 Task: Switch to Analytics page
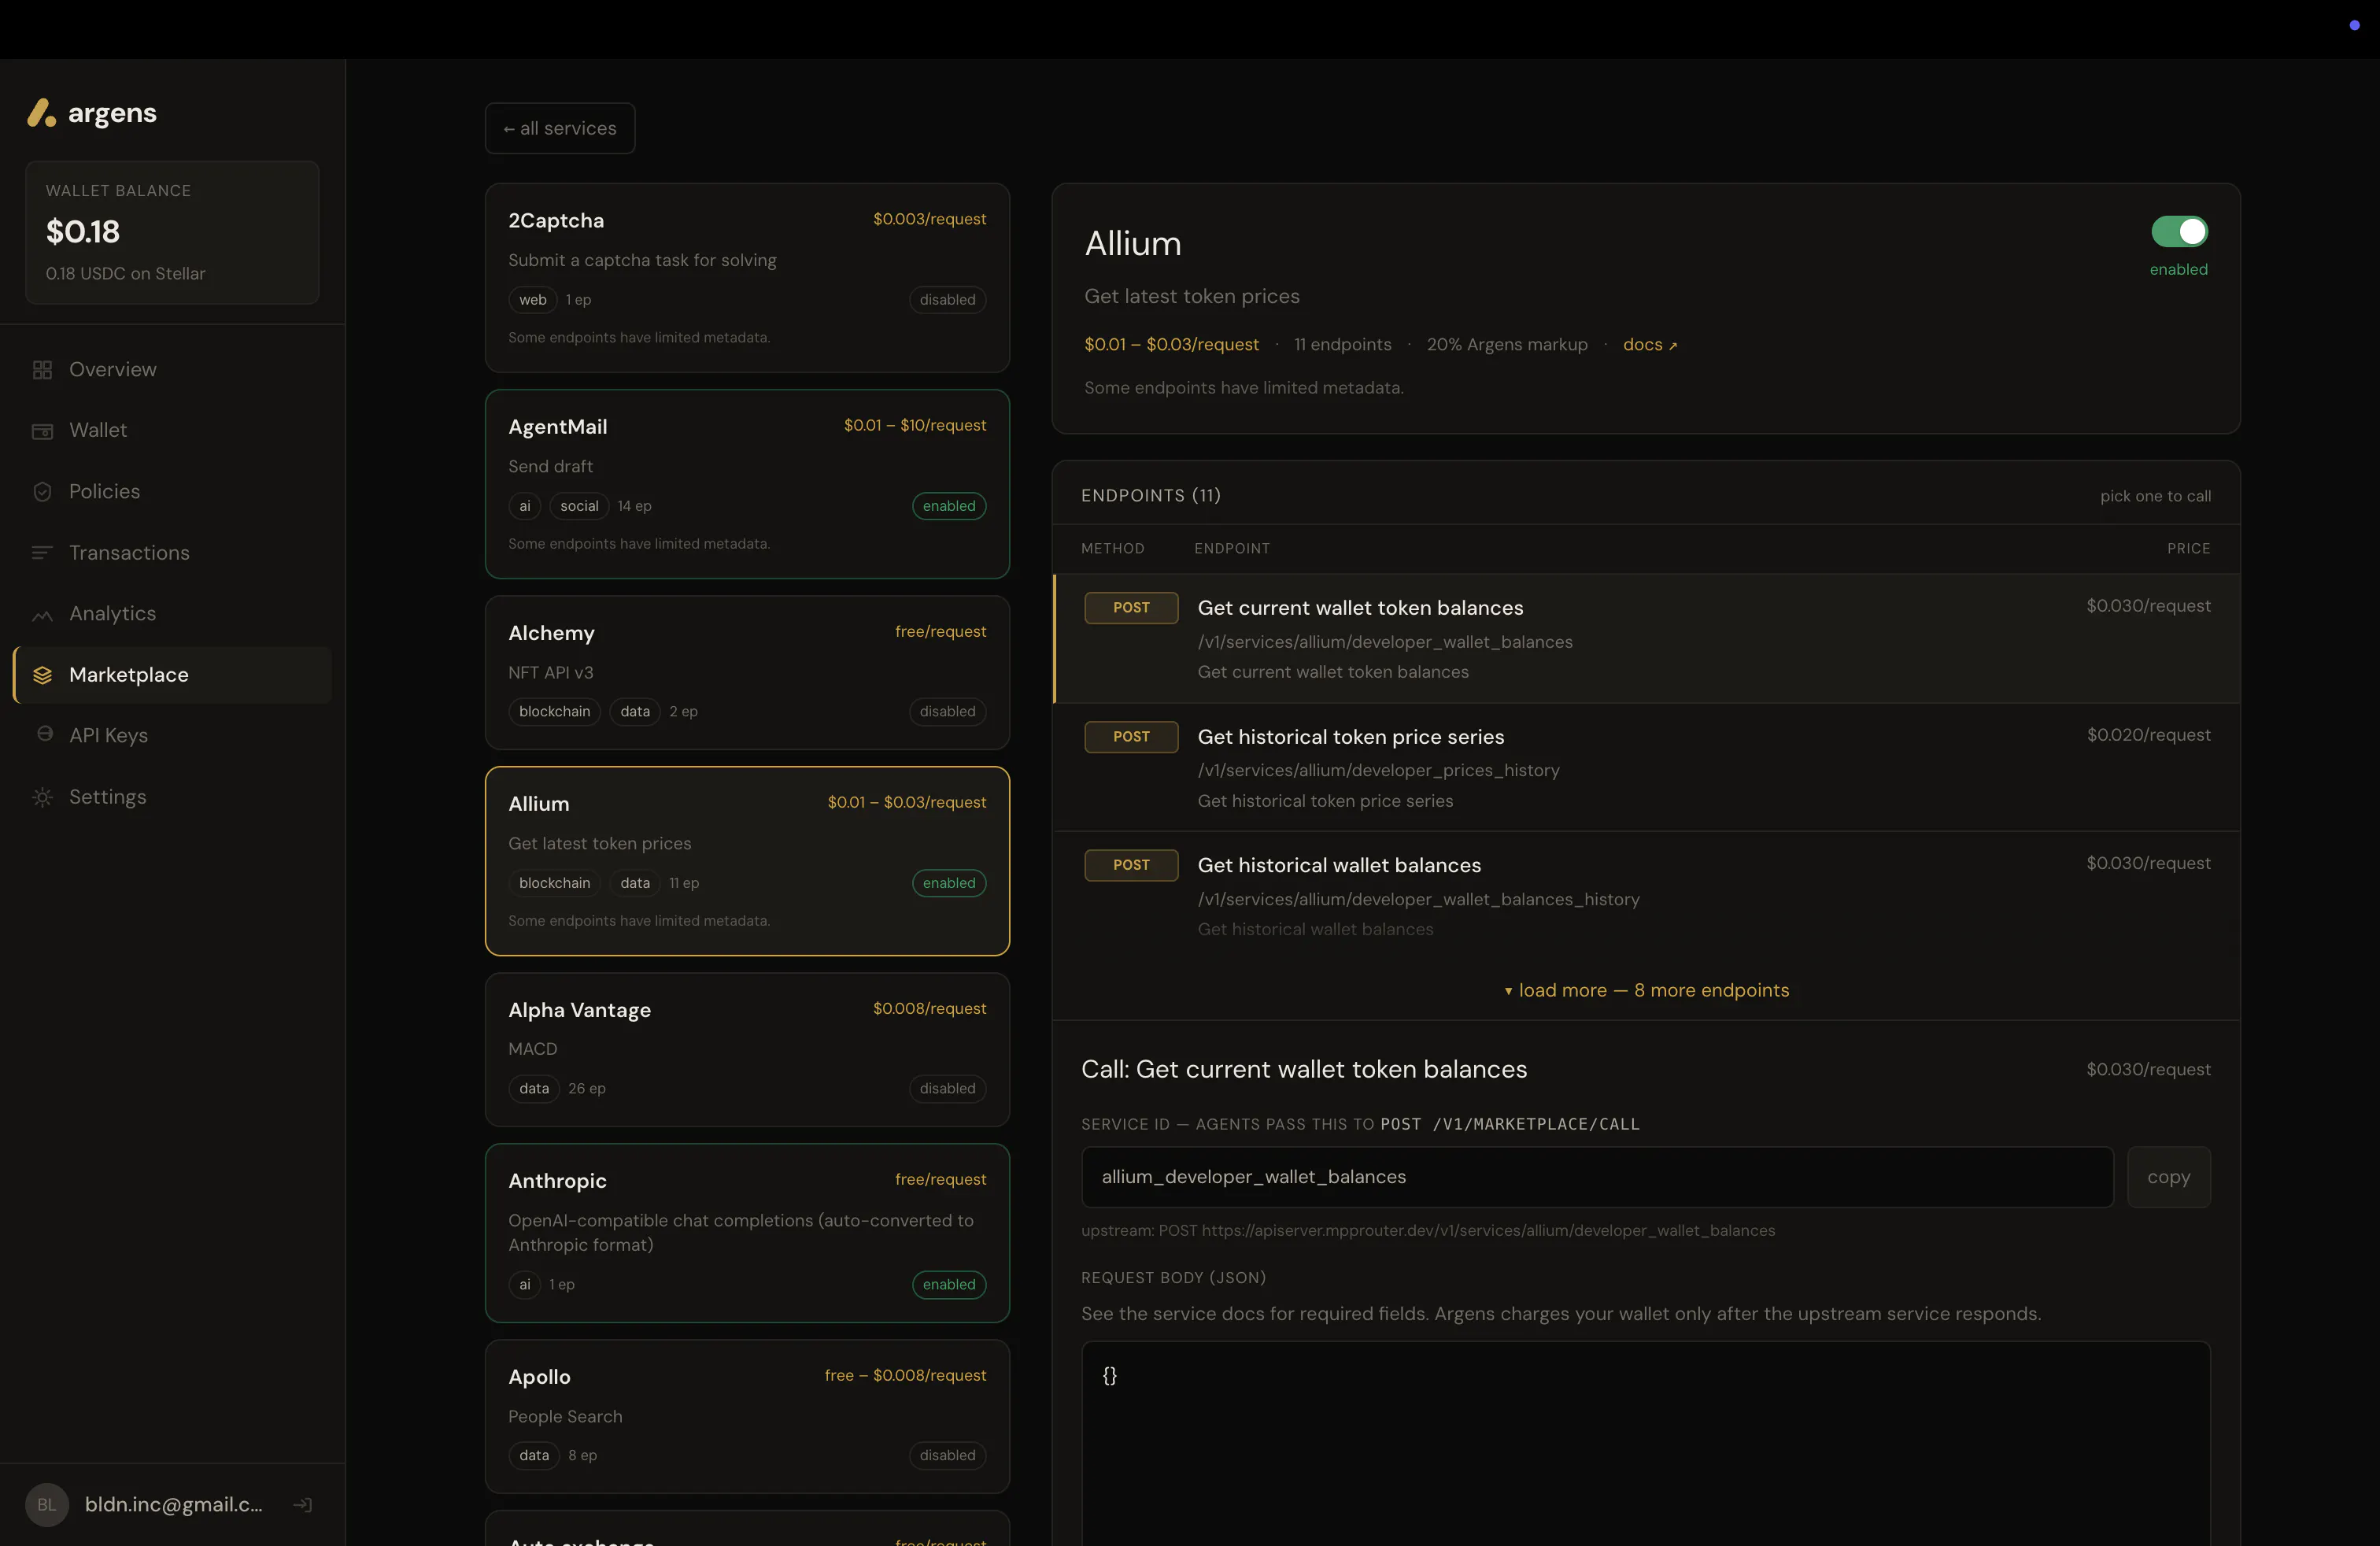pos(172,614)
